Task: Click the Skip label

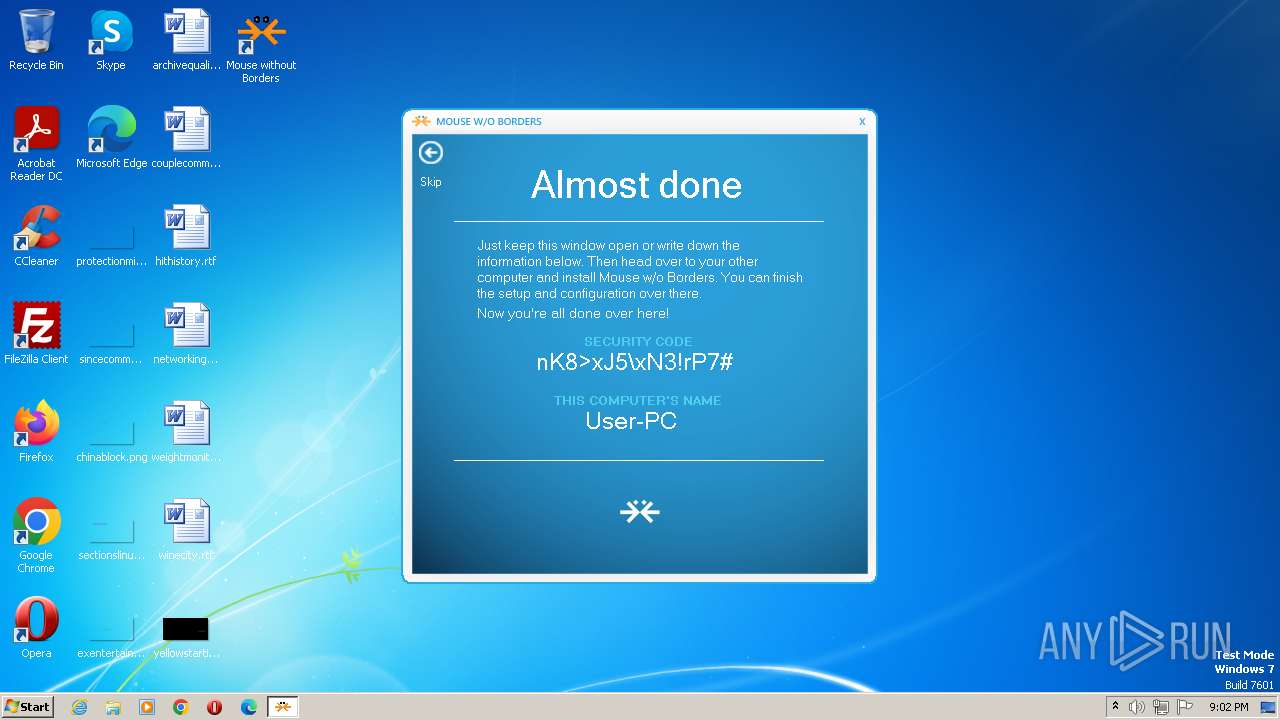Action: [430, 182]
